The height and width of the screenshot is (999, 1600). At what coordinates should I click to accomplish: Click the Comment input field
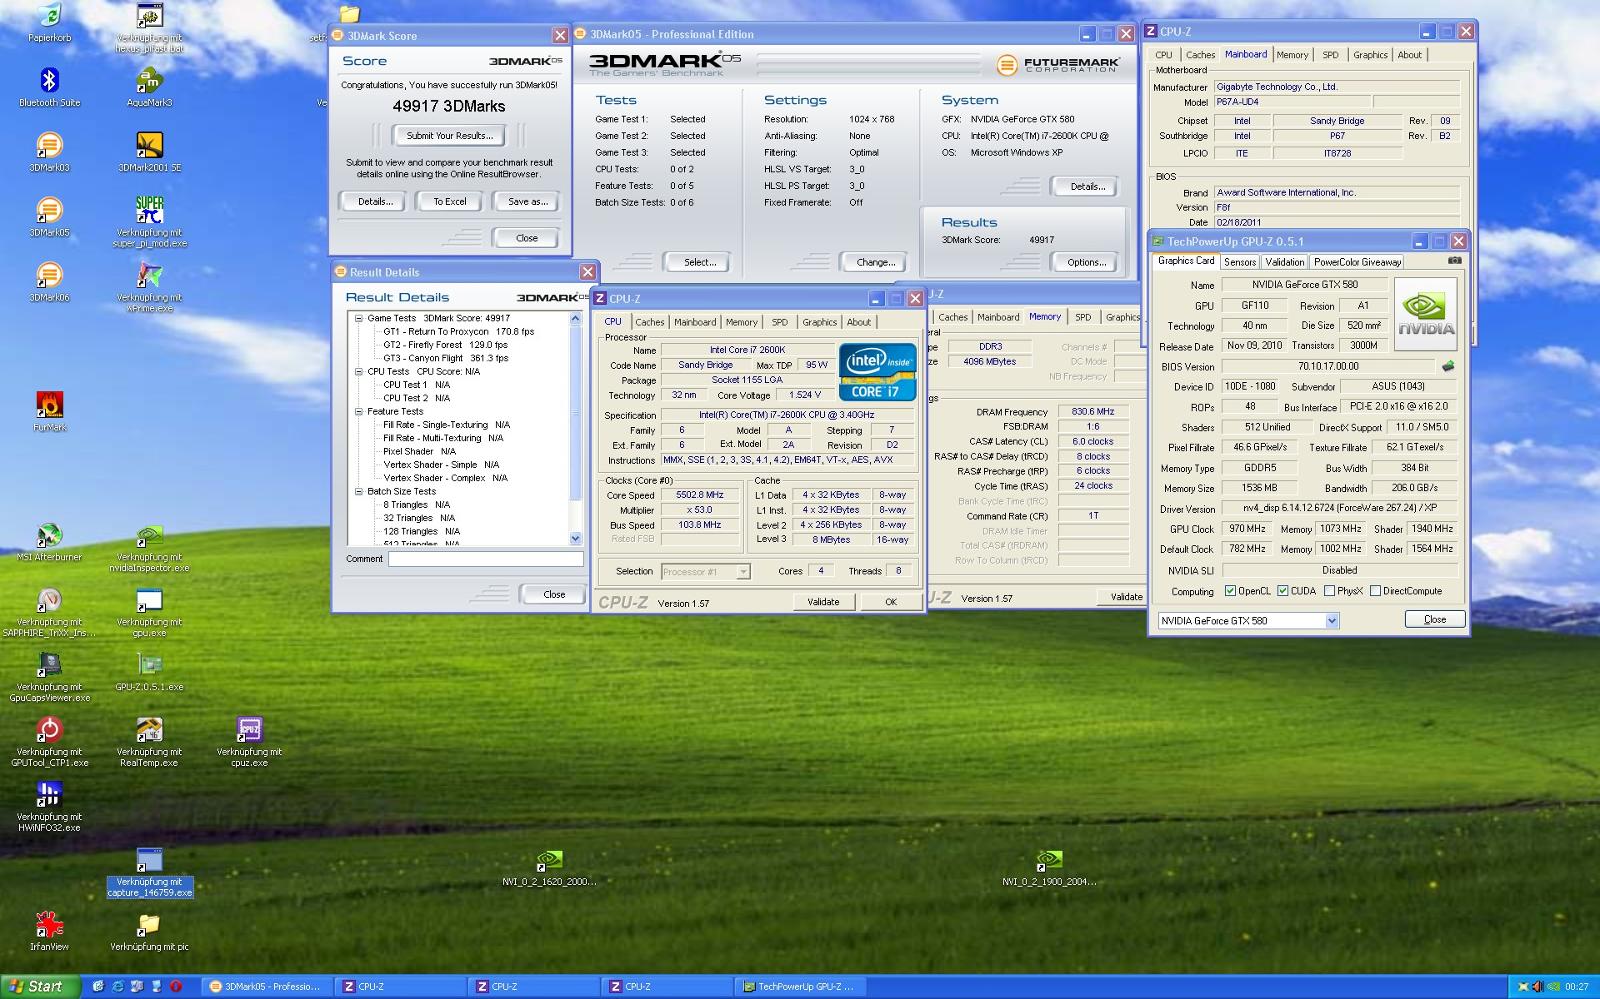[x=486, y=559]
